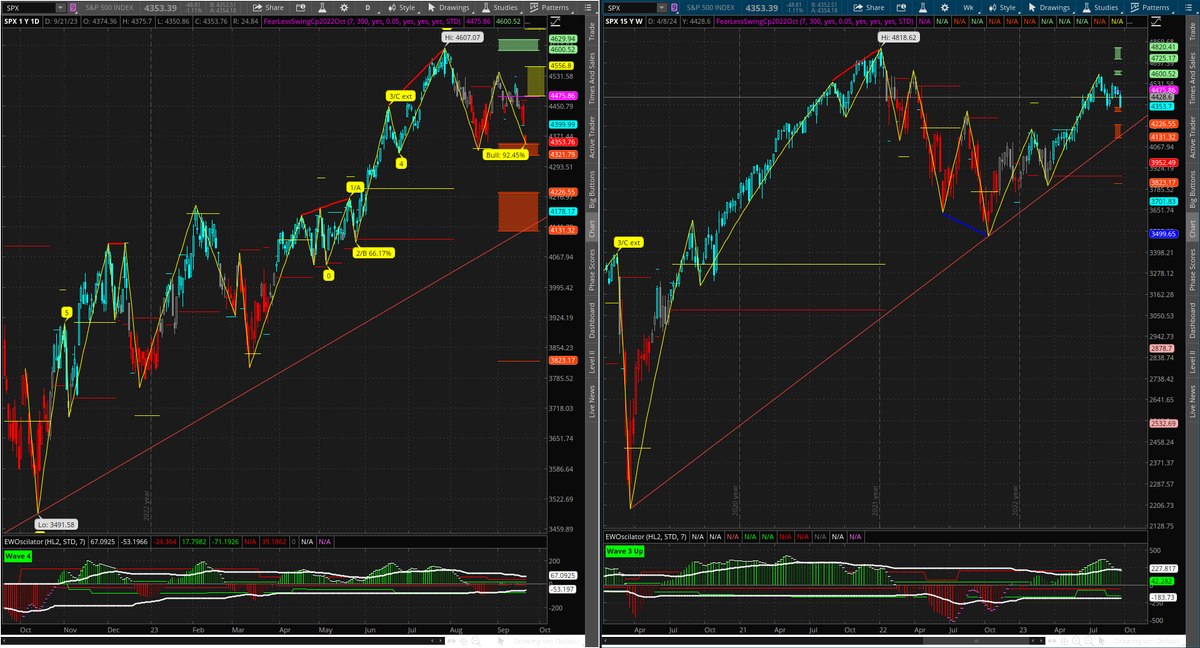Click Bull: 92.45% label on left chart
1200x648 pixels.
click(x=506, y=155)
